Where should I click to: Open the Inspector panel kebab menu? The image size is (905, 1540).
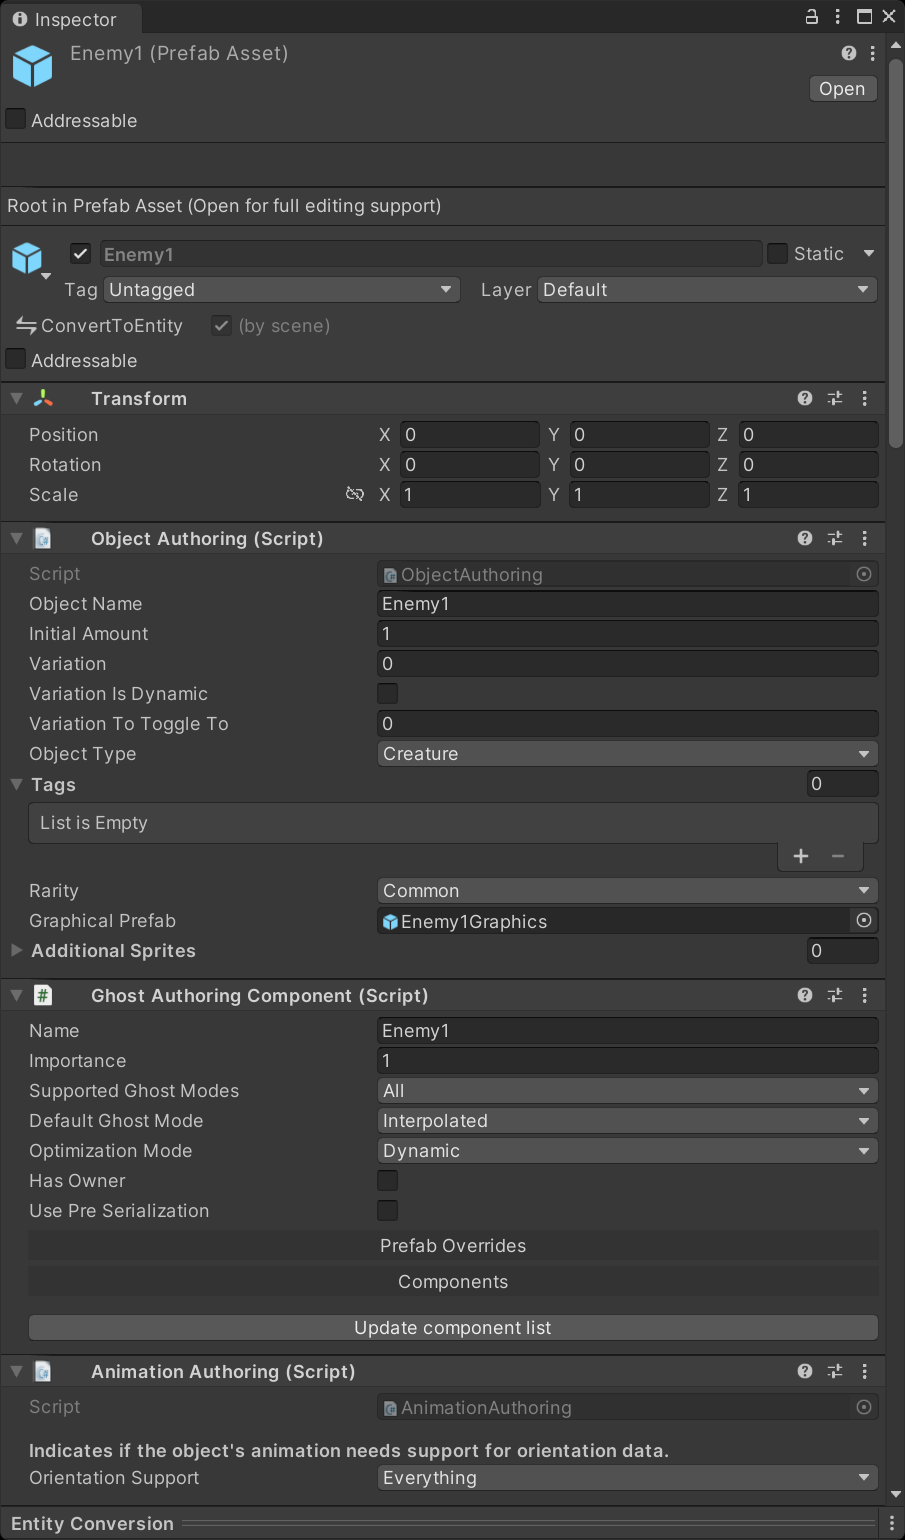(838, 17)
